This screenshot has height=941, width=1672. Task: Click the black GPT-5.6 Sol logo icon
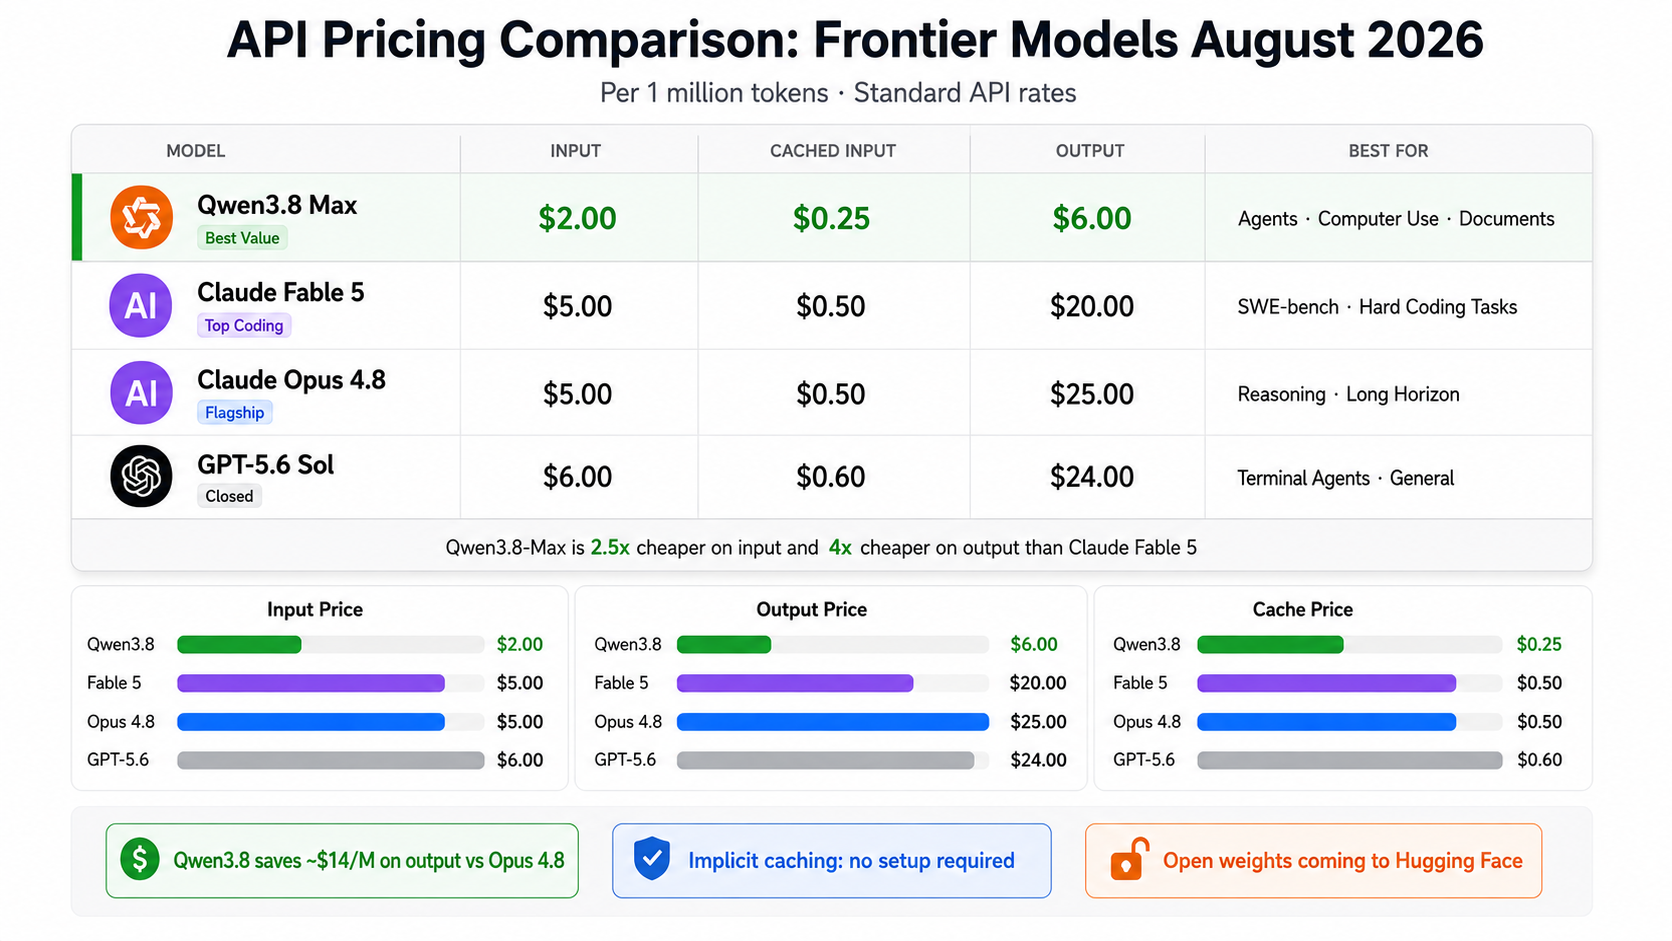pos(141,476)
